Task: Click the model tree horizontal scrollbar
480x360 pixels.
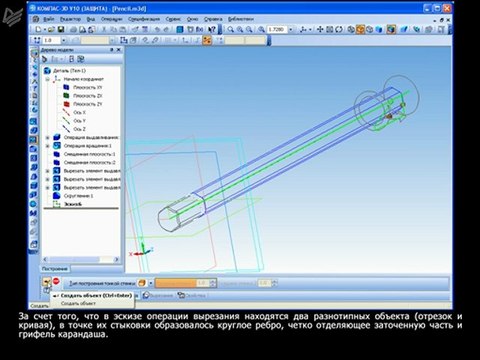Action: click(80, 259)
